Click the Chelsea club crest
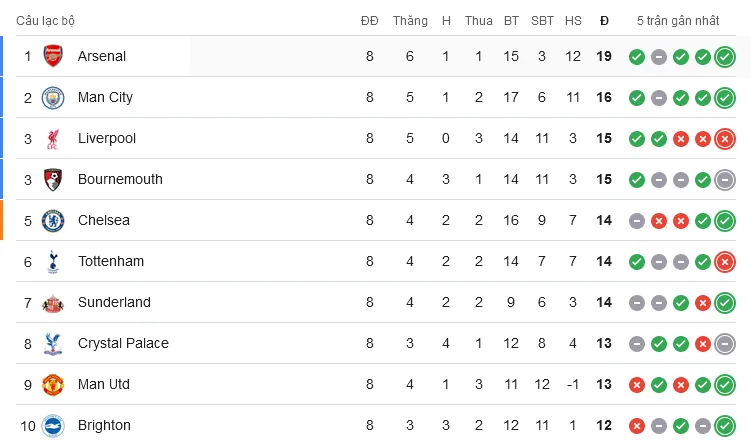751x444 pixels. (x=53, y=220)
